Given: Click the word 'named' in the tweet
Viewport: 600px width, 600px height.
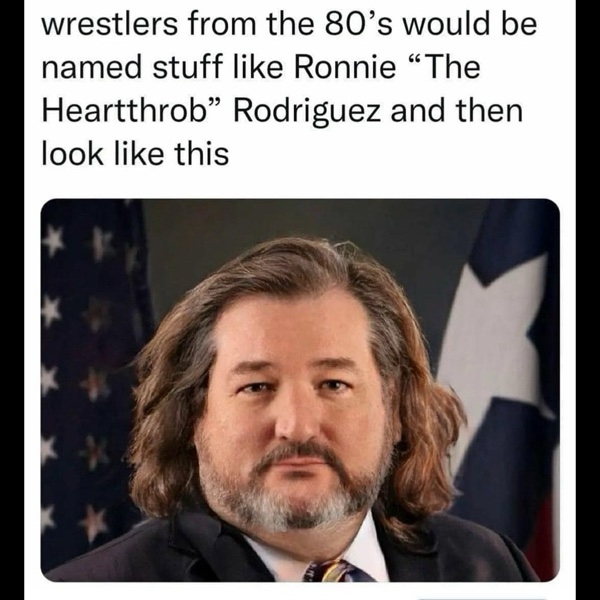Looking at the screenshot, I should (x=91, y=67).
